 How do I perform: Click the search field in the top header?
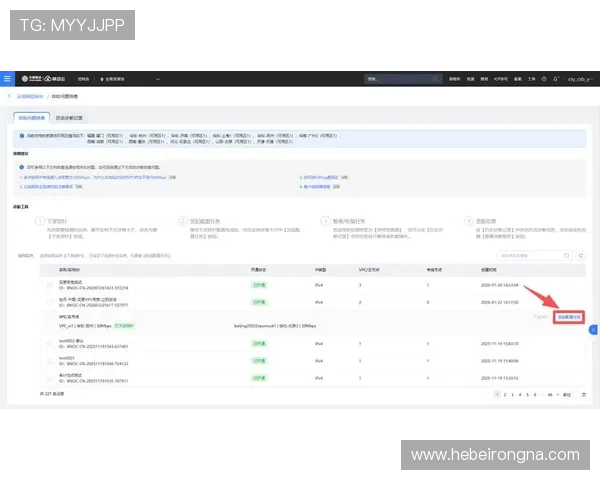400,78
